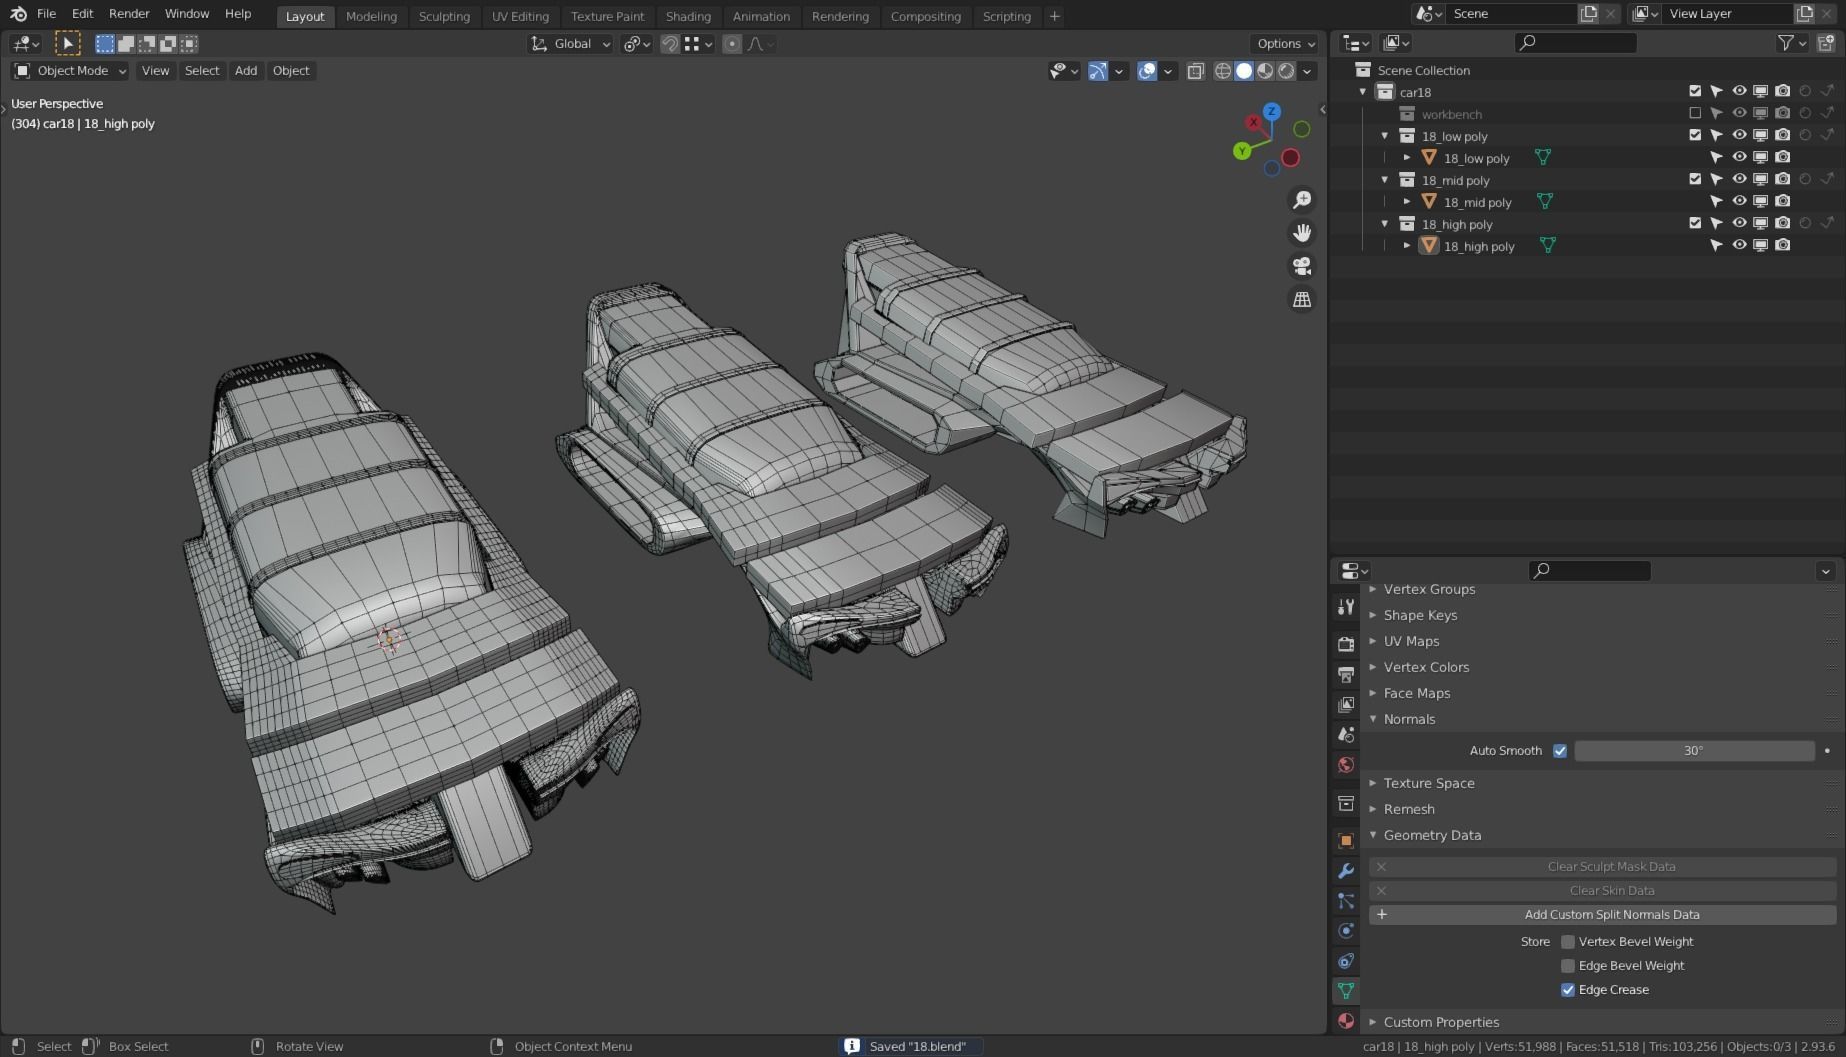Click the outliner search field
The width and height of the screenshot is (1846, 1057).
(x=1576, y=43)
